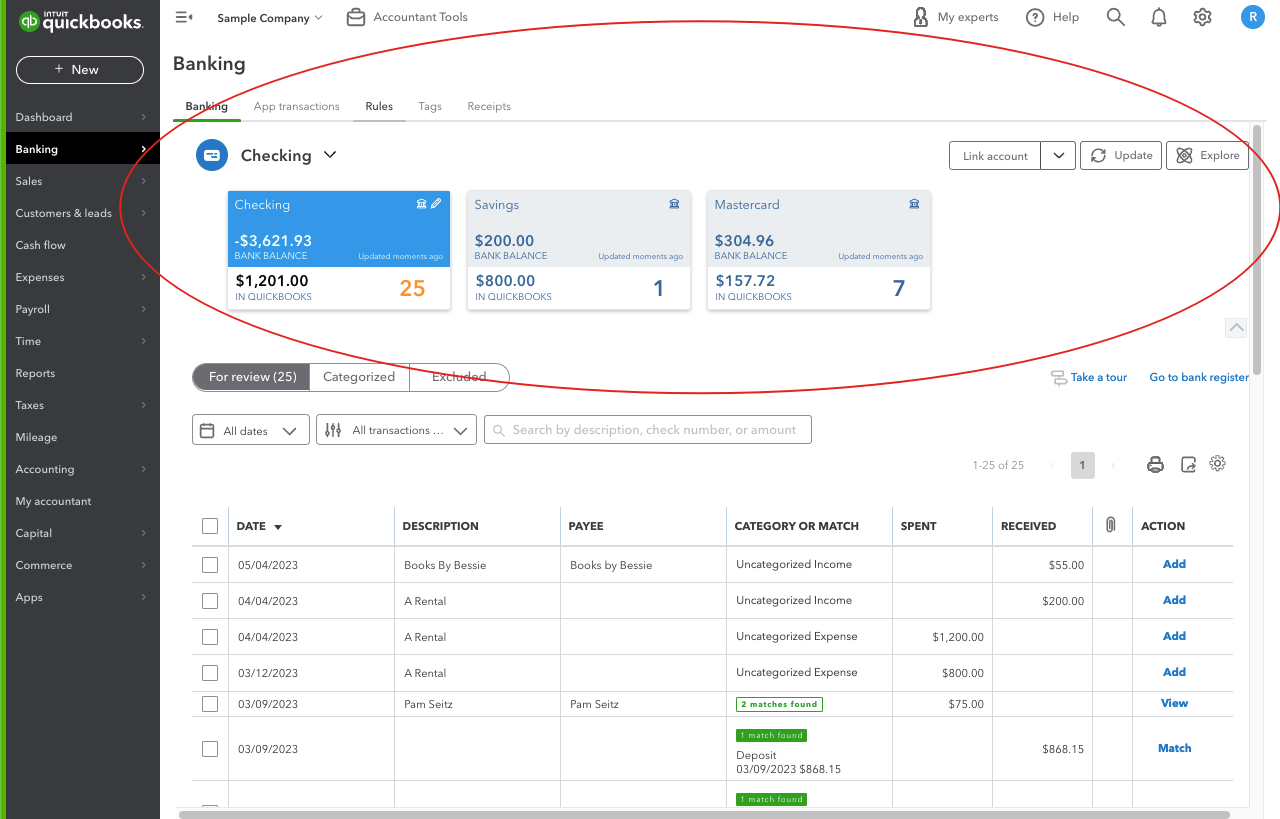Viewport: 1280px width, 819px height.
Task: Export the transaction list
Action: pos(1188,464)
